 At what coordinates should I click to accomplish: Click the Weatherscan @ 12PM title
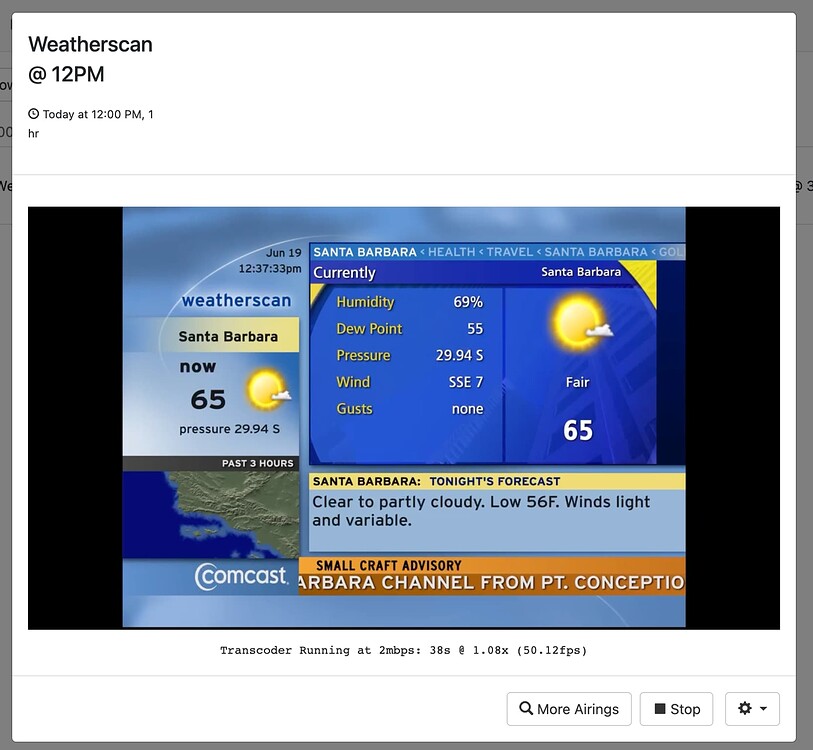[90, 58]
